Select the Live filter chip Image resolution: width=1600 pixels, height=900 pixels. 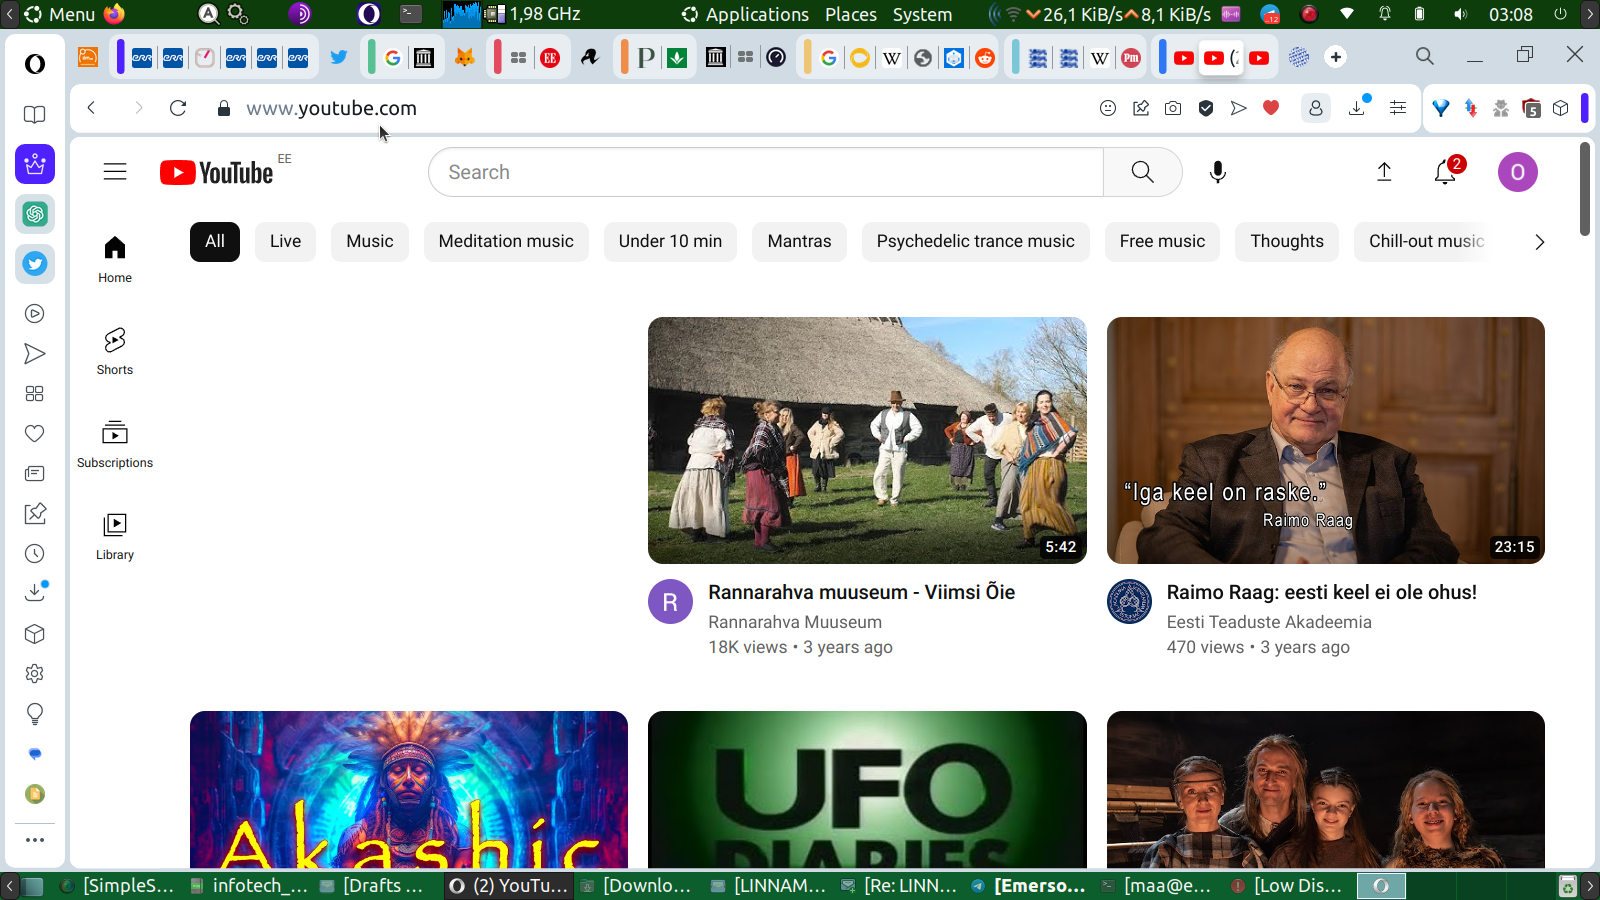click(285, 242)
